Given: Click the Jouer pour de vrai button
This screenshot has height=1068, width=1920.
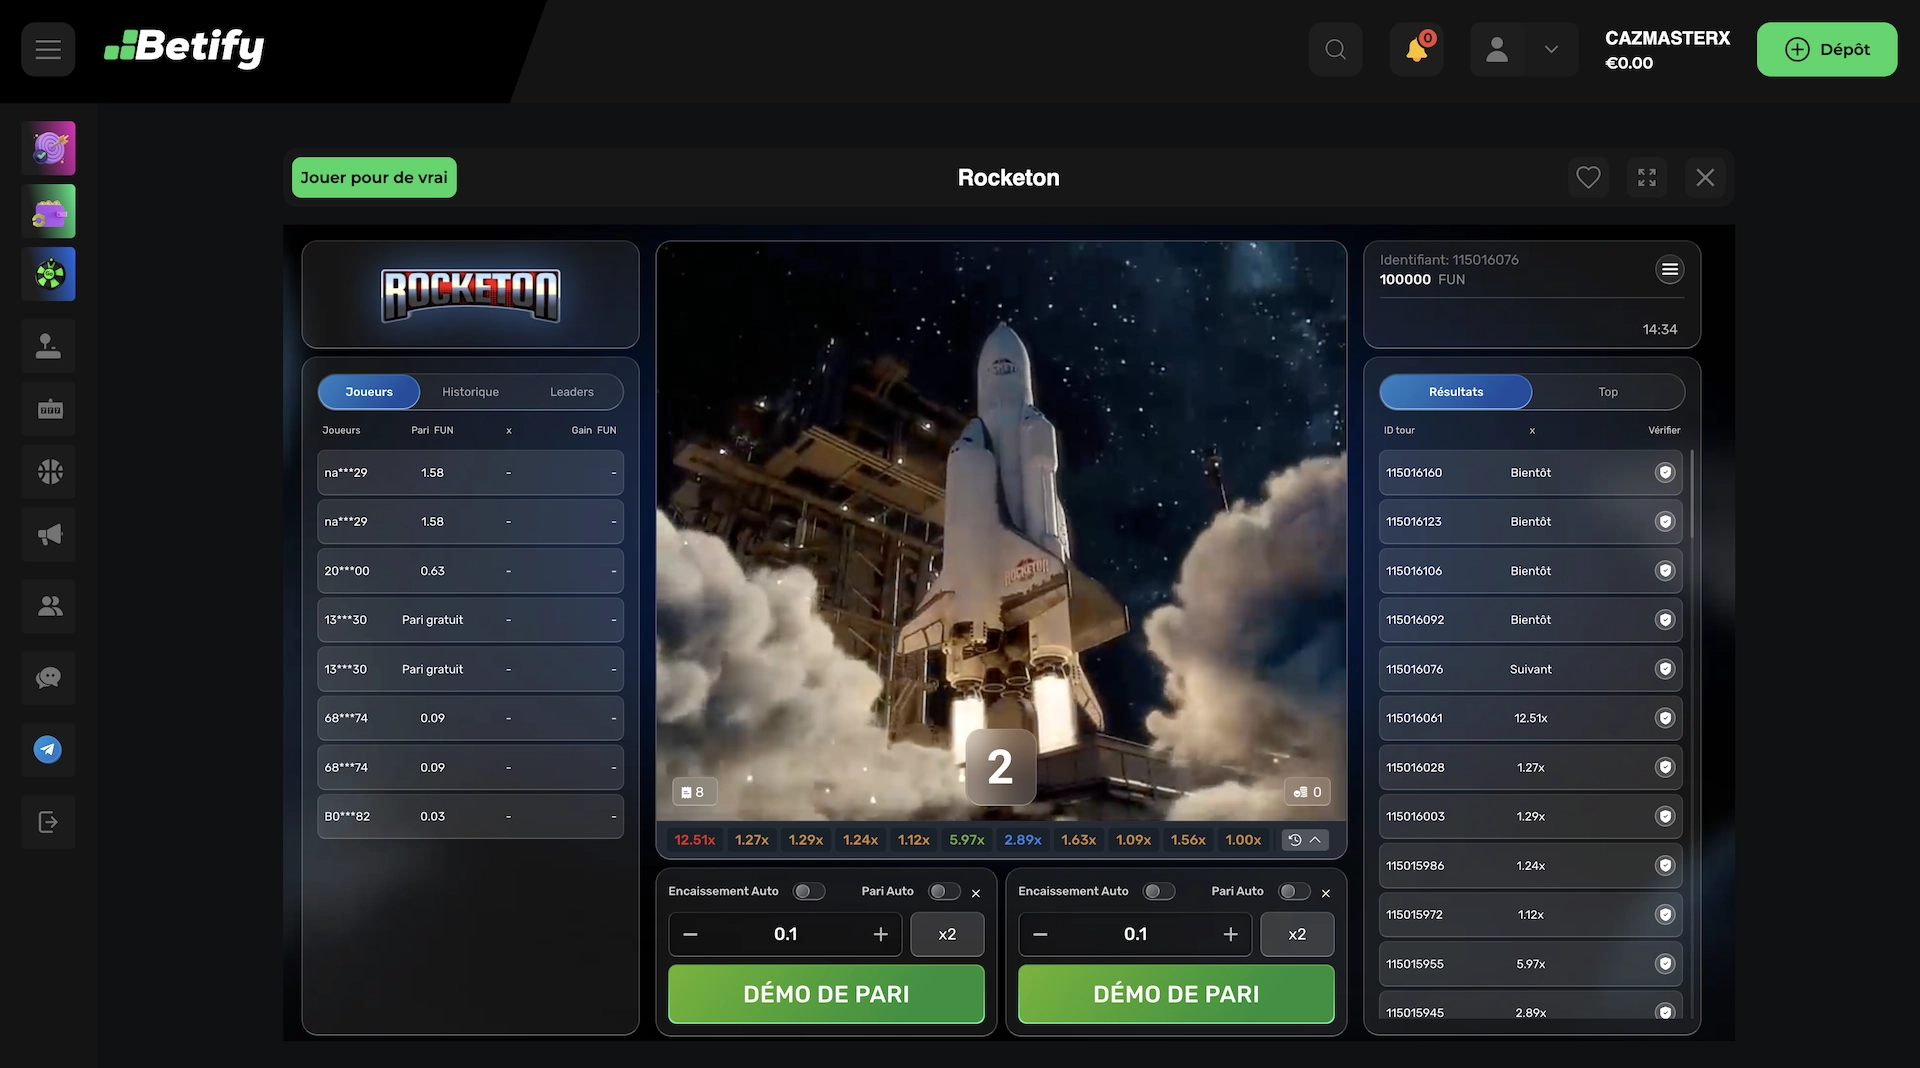Looking at the screenshot, I should (x=373, y=177).
